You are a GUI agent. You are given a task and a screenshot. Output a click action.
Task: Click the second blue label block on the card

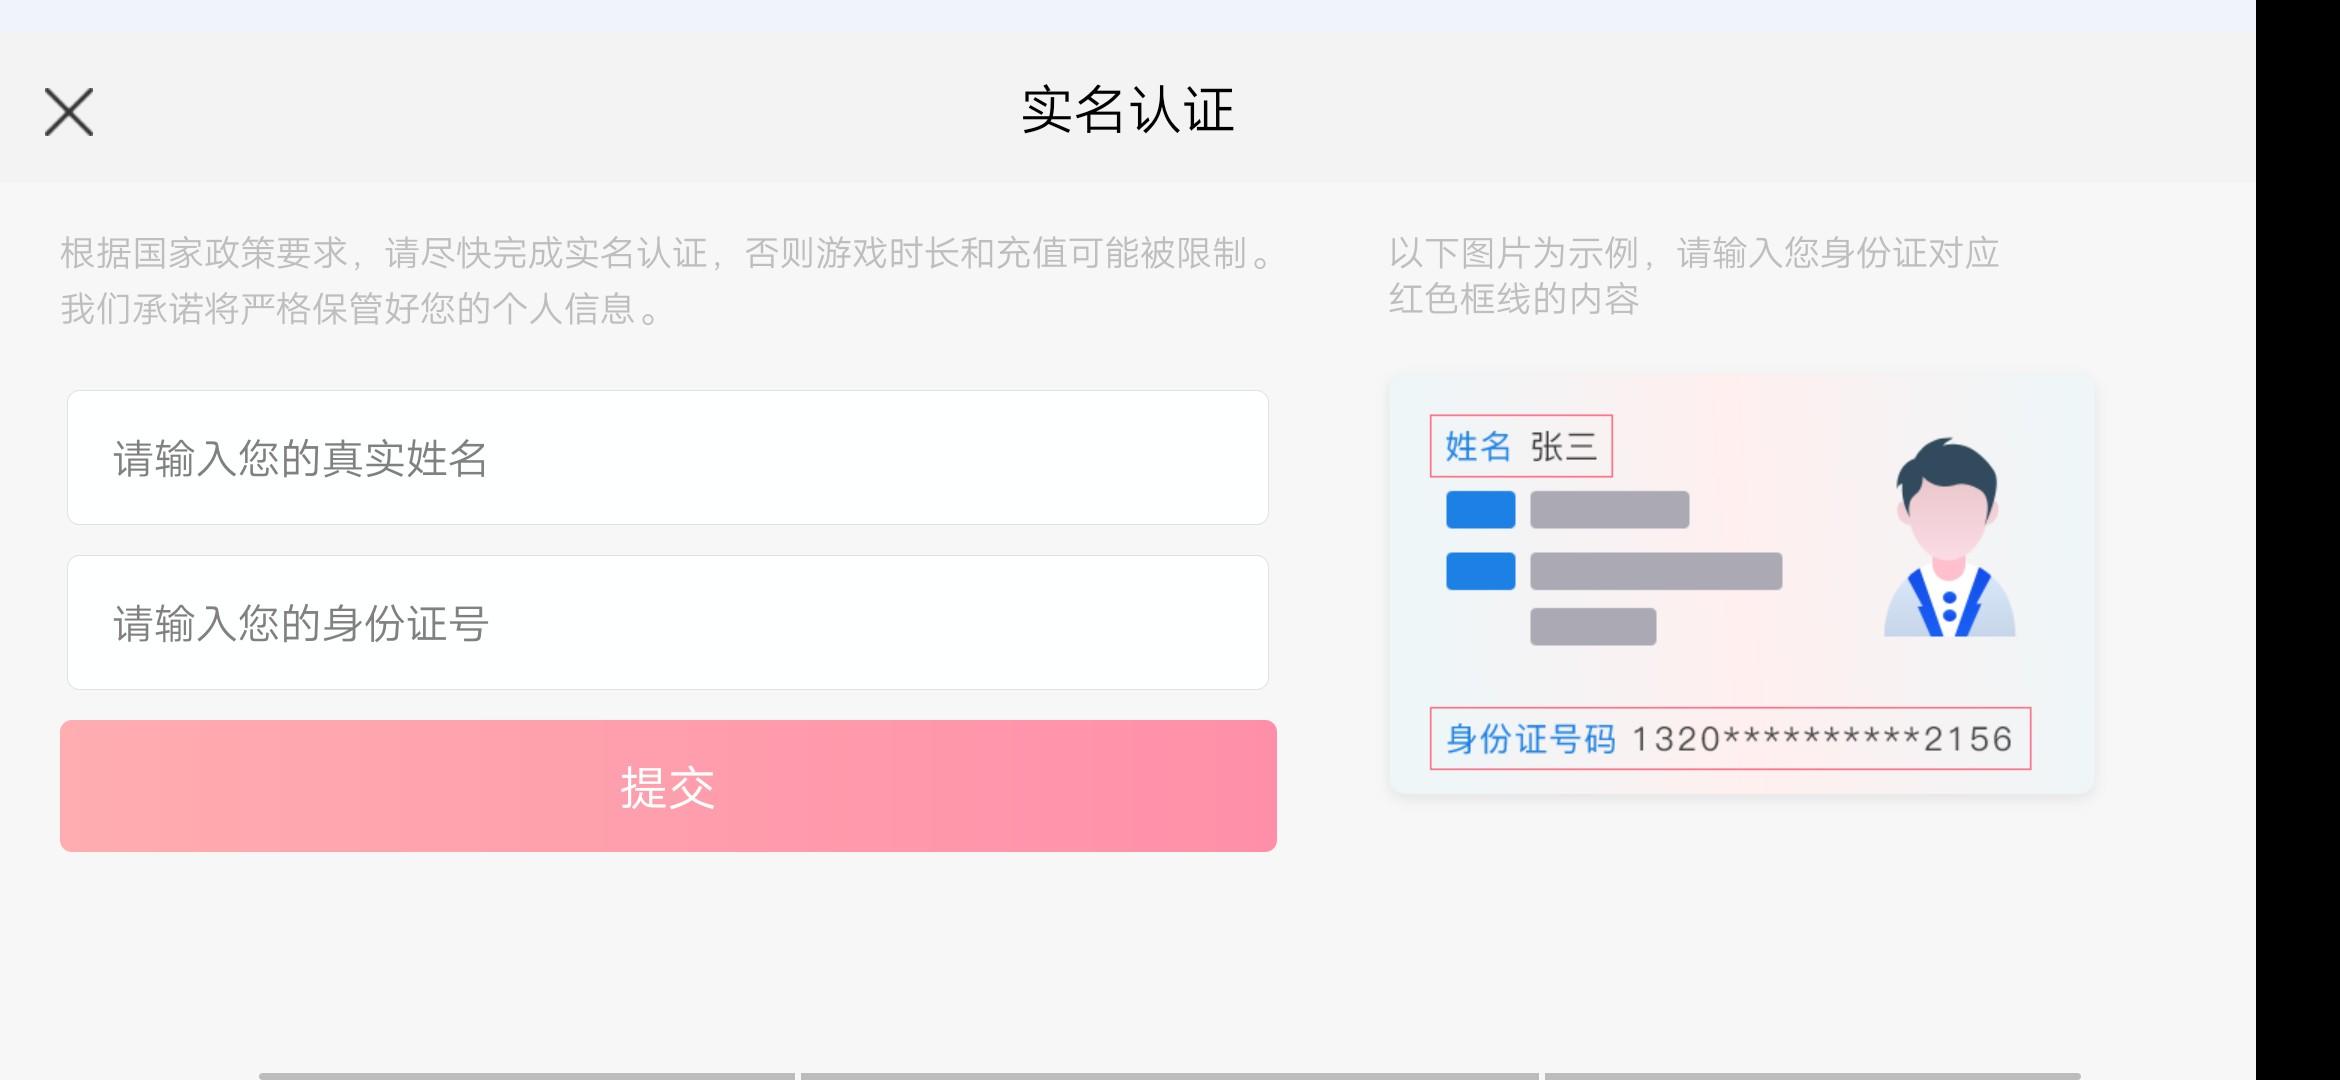point(1480,571)
